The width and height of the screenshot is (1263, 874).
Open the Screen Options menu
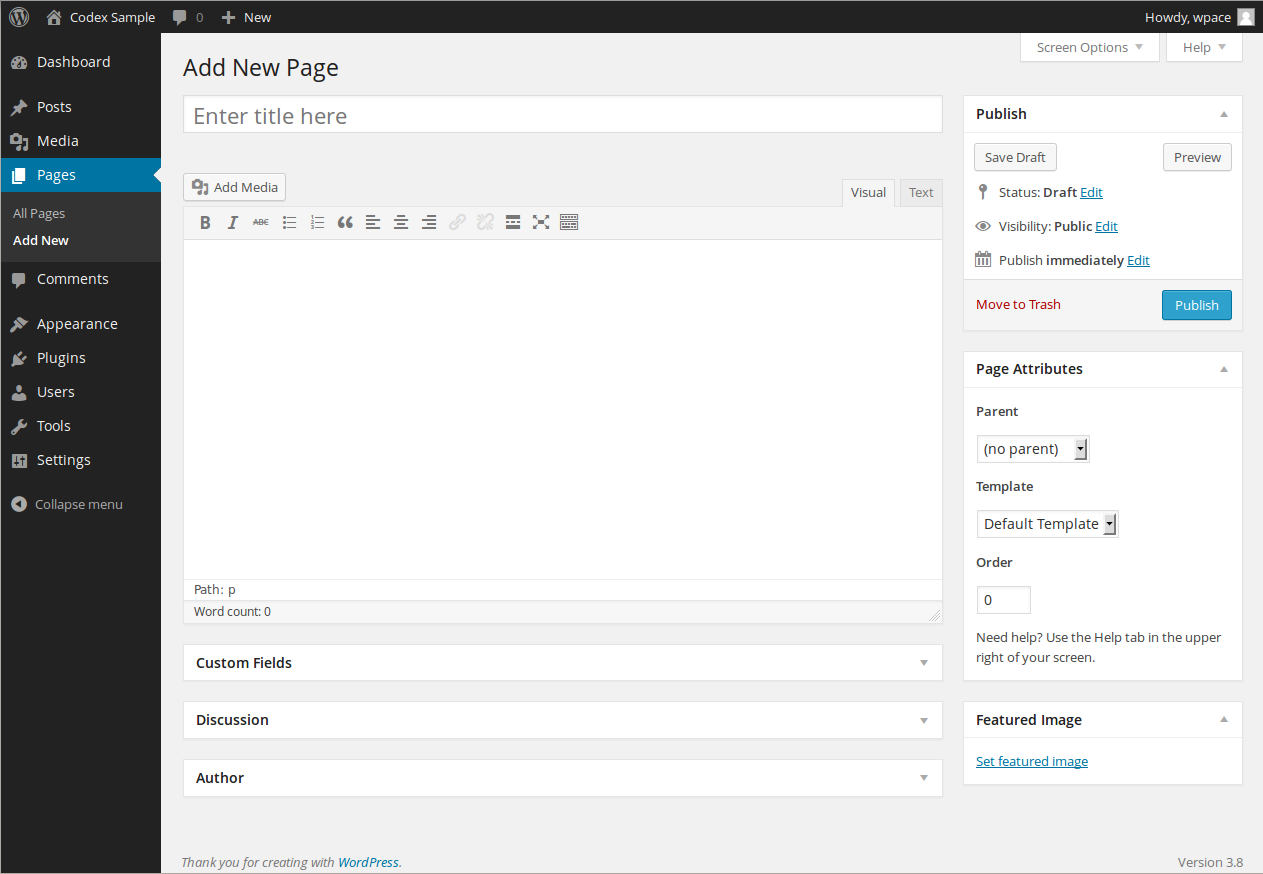1089,47
